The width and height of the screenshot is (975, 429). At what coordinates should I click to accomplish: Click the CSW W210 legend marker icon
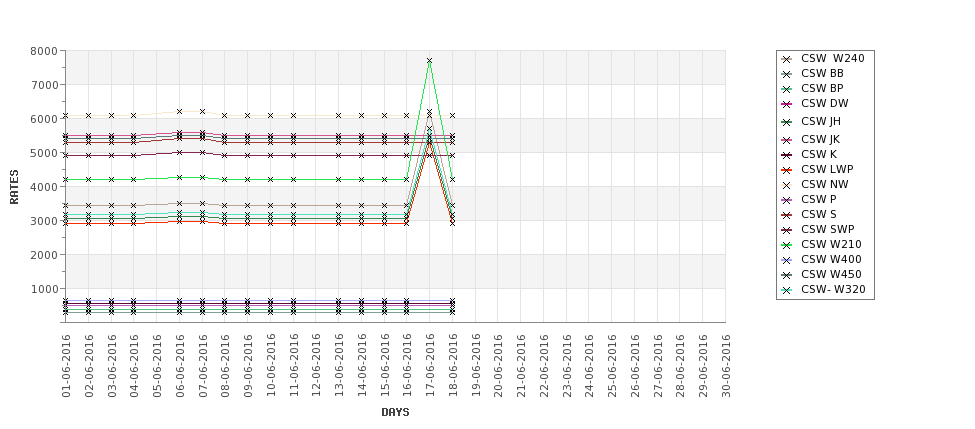(x=787, y=245)
